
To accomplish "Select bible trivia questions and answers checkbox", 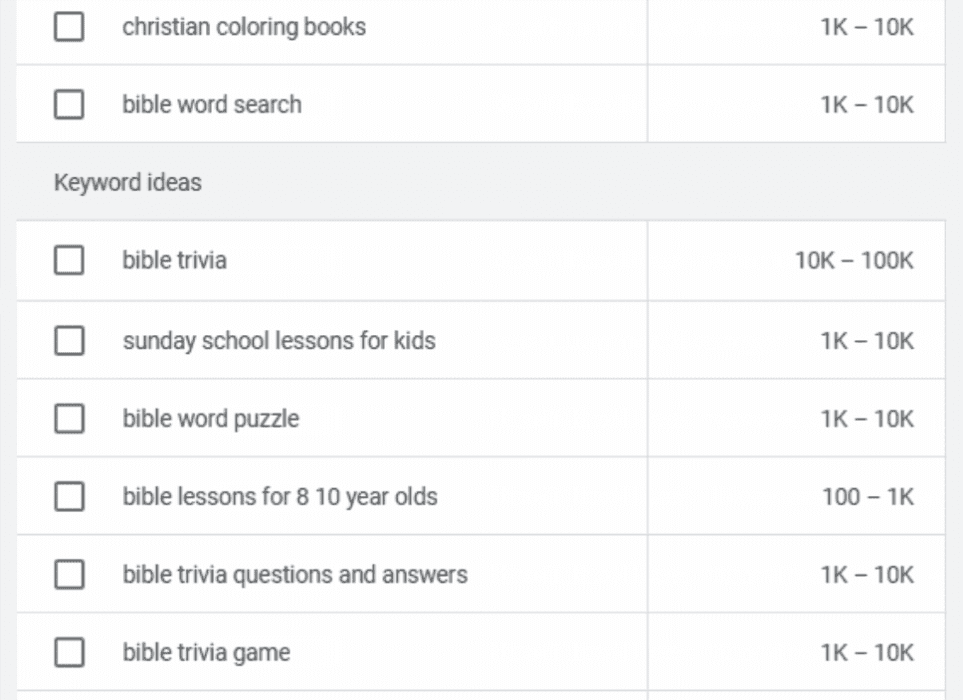I will (69, 575).
